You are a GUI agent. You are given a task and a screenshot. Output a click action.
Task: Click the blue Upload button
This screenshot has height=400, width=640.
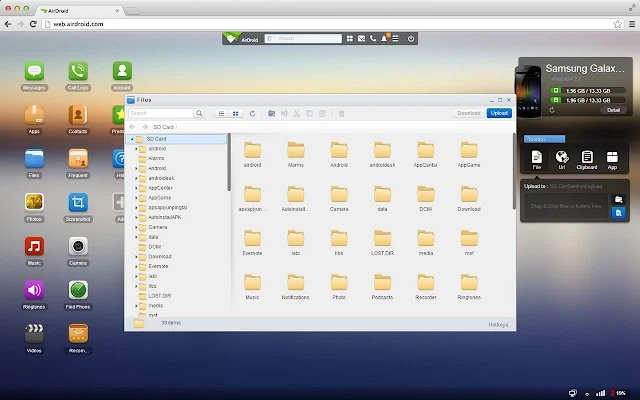[499, 114]
